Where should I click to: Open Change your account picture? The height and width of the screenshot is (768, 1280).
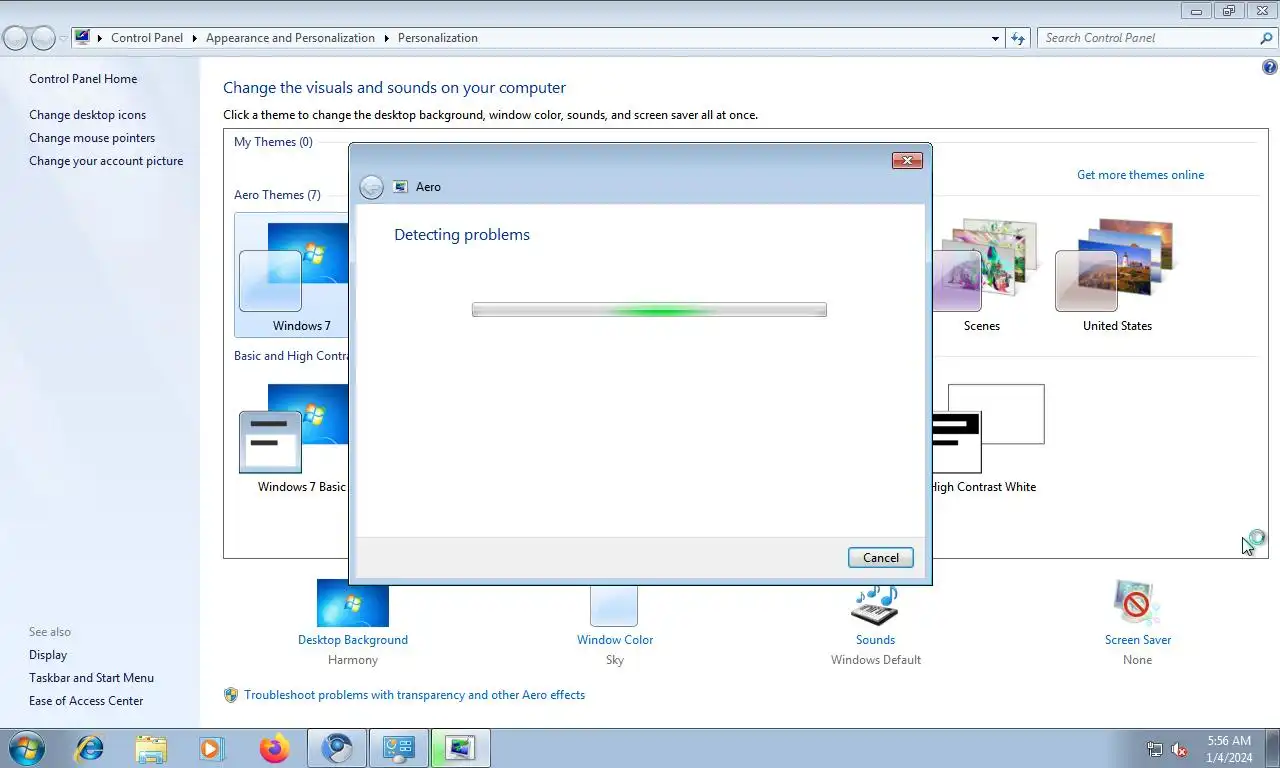coord(106,161)
